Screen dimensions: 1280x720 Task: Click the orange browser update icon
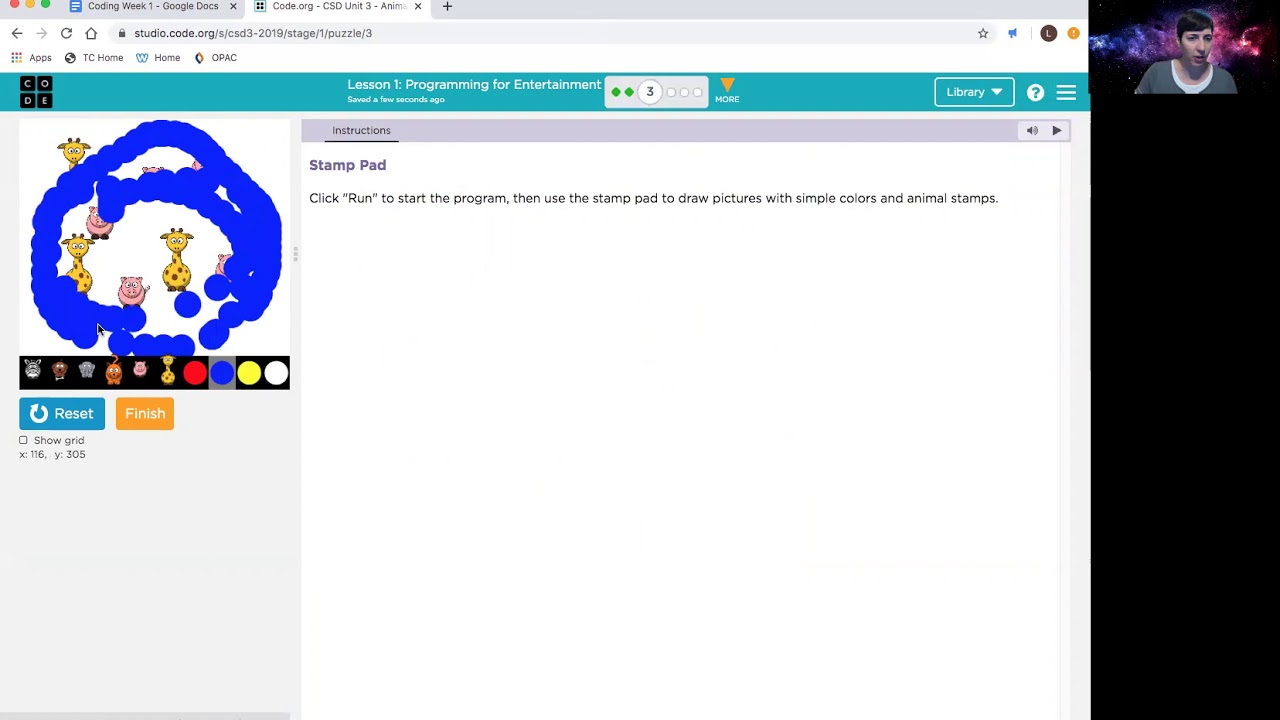tap(1073, 33)
